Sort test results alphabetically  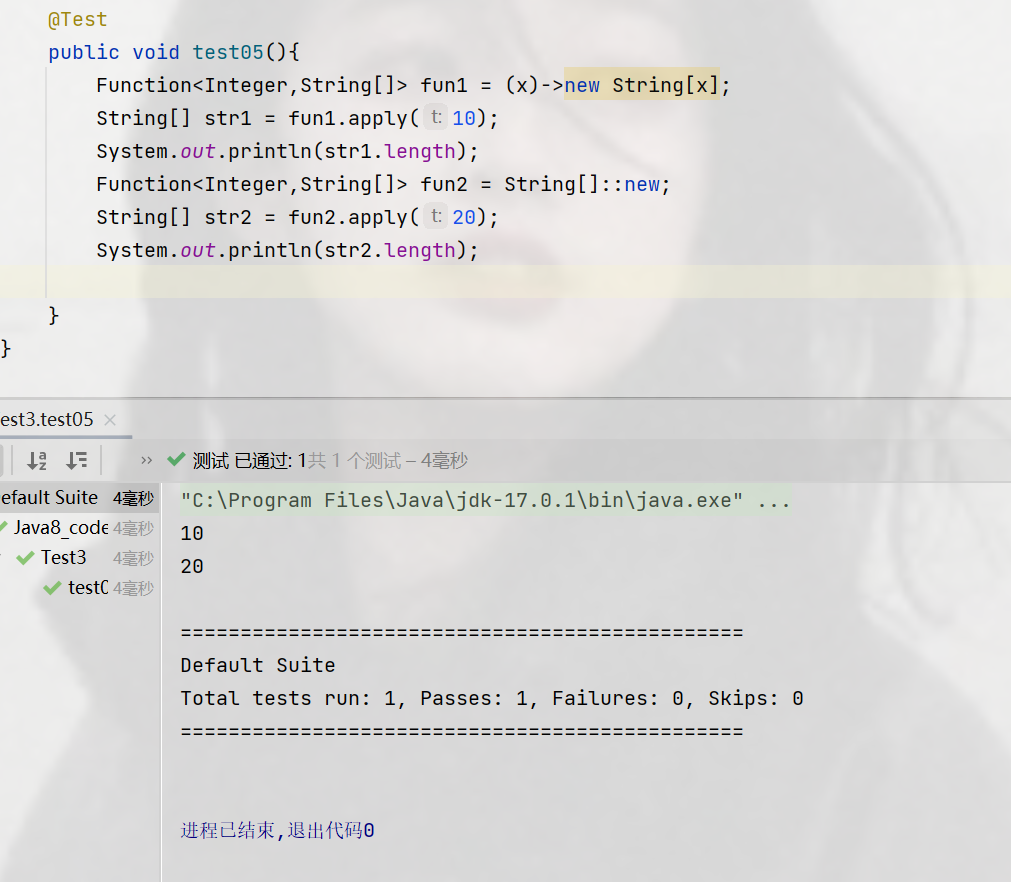tap(37, 460)
